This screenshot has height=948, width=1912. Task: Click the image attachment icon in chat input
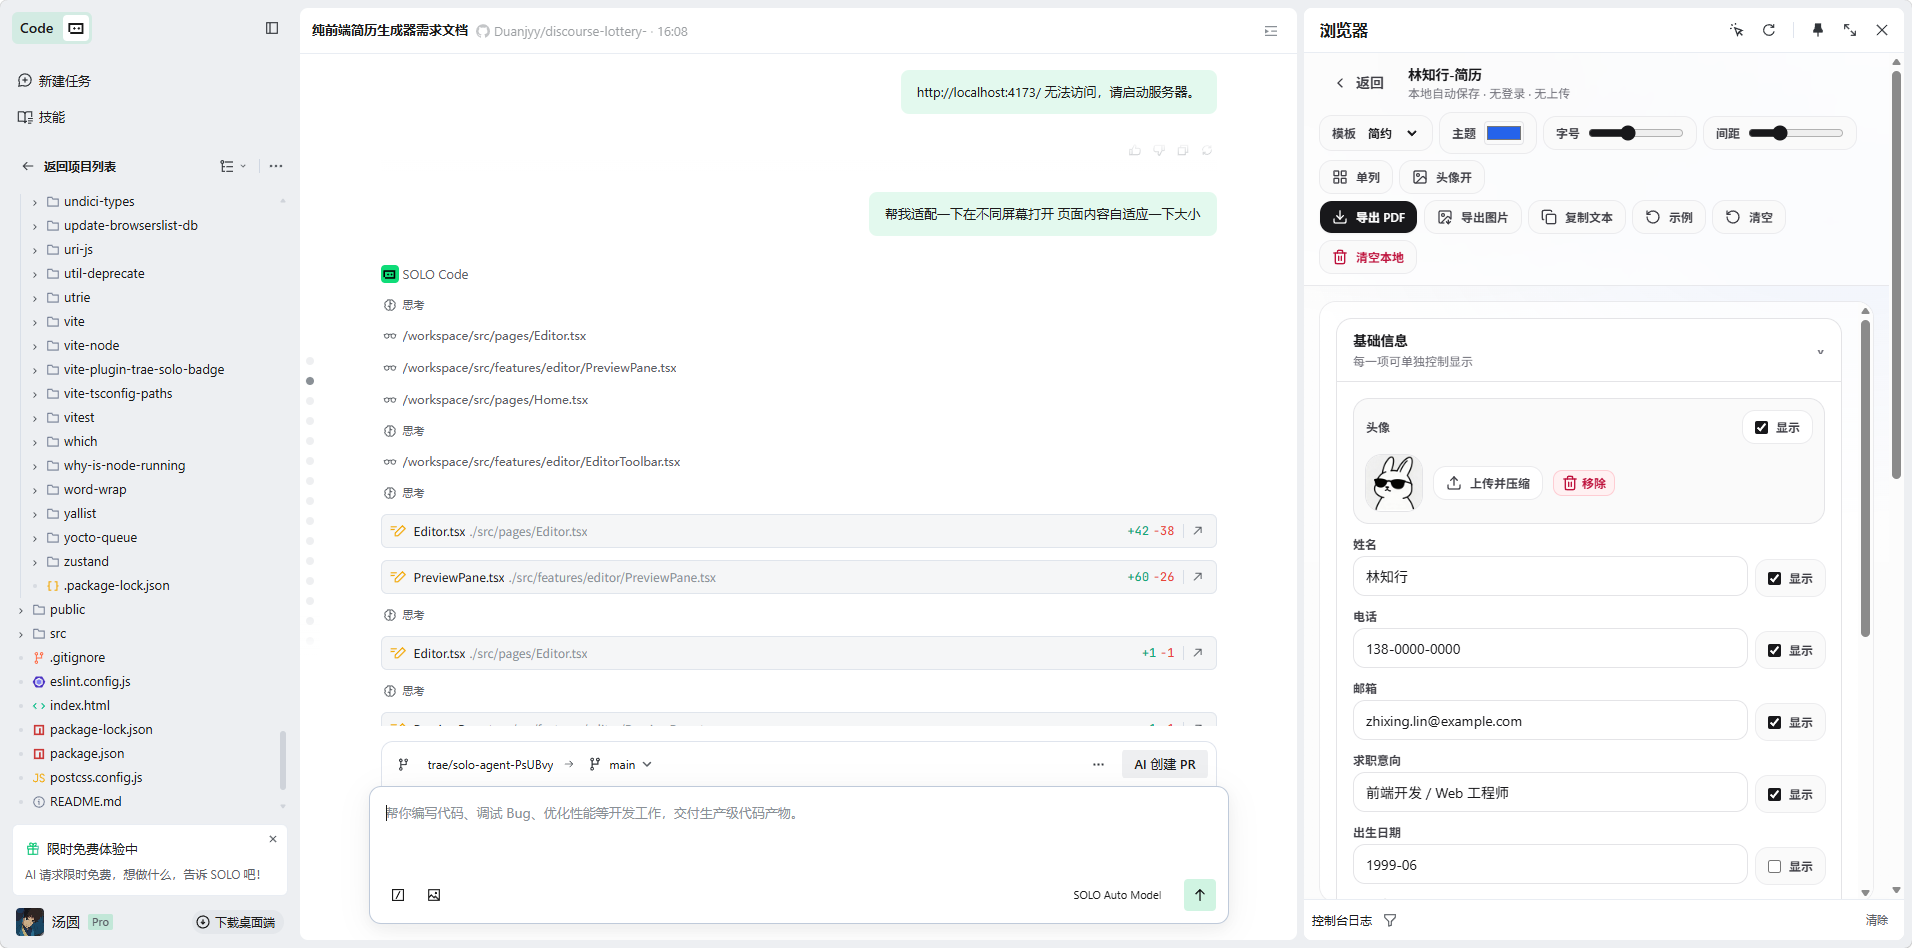[434, 895]
